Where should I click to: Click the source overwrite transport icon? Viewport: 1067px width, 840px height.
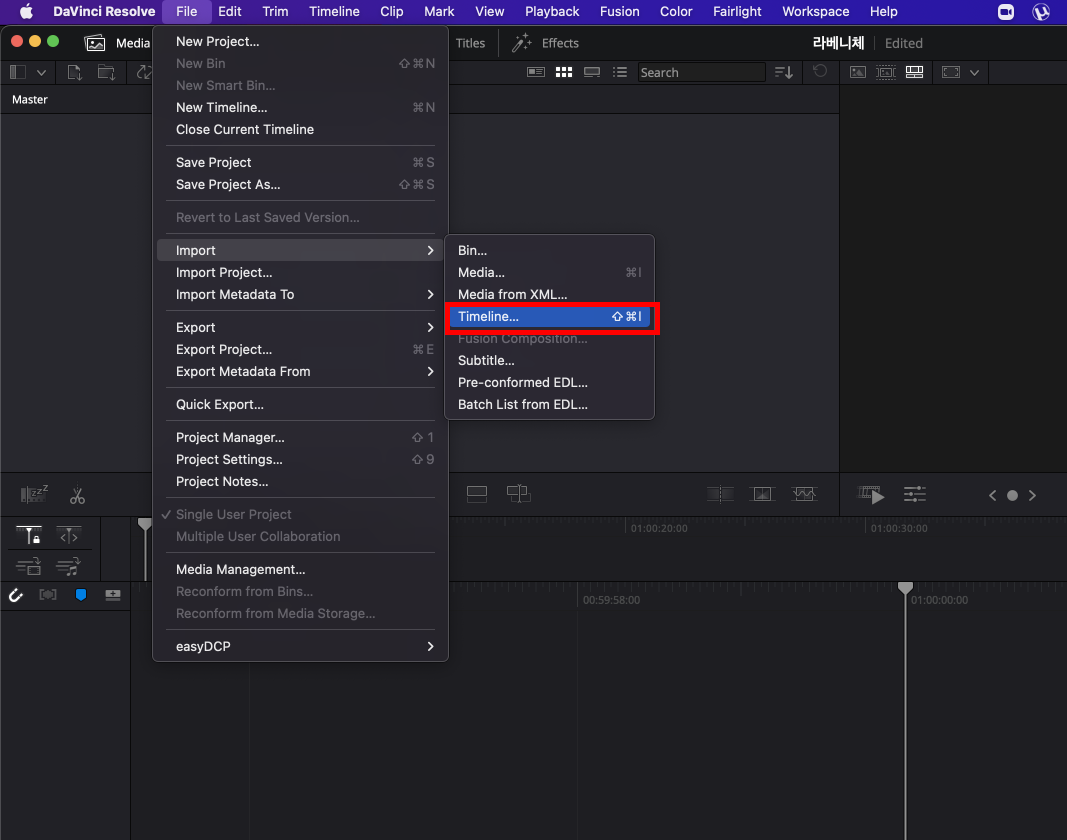point(518,494)
